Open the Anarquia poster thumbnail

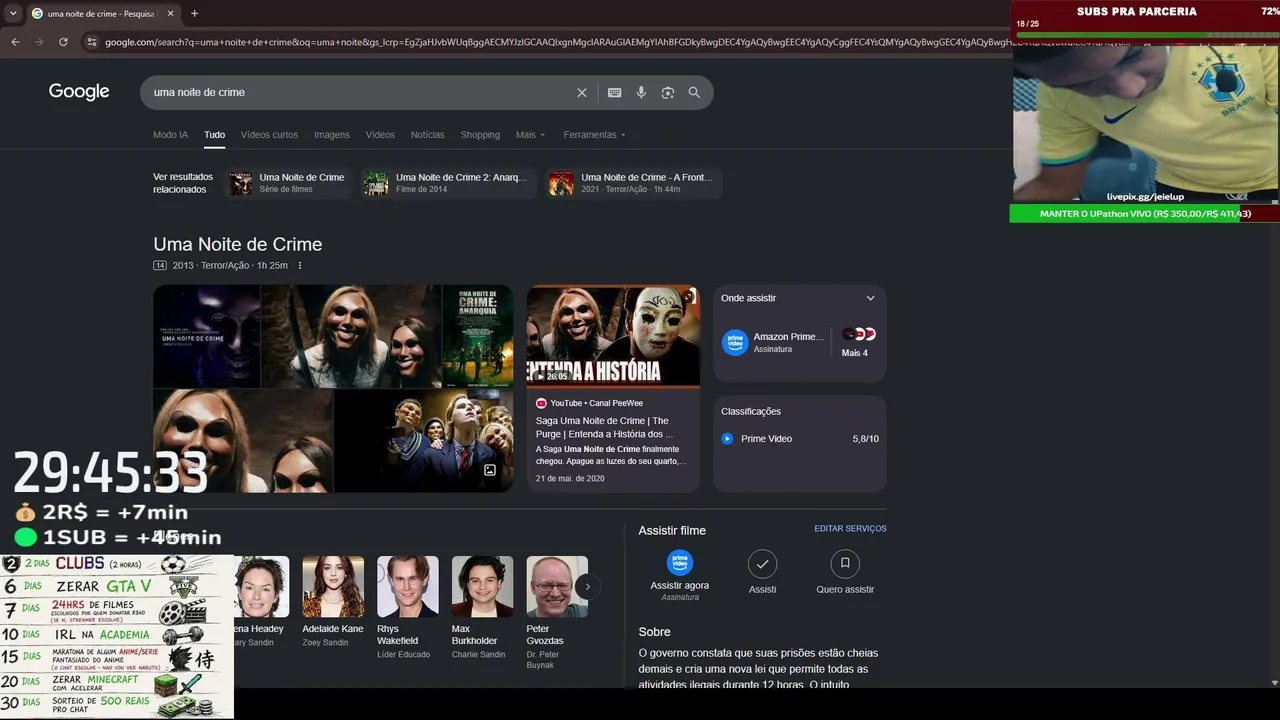point(478,336)
